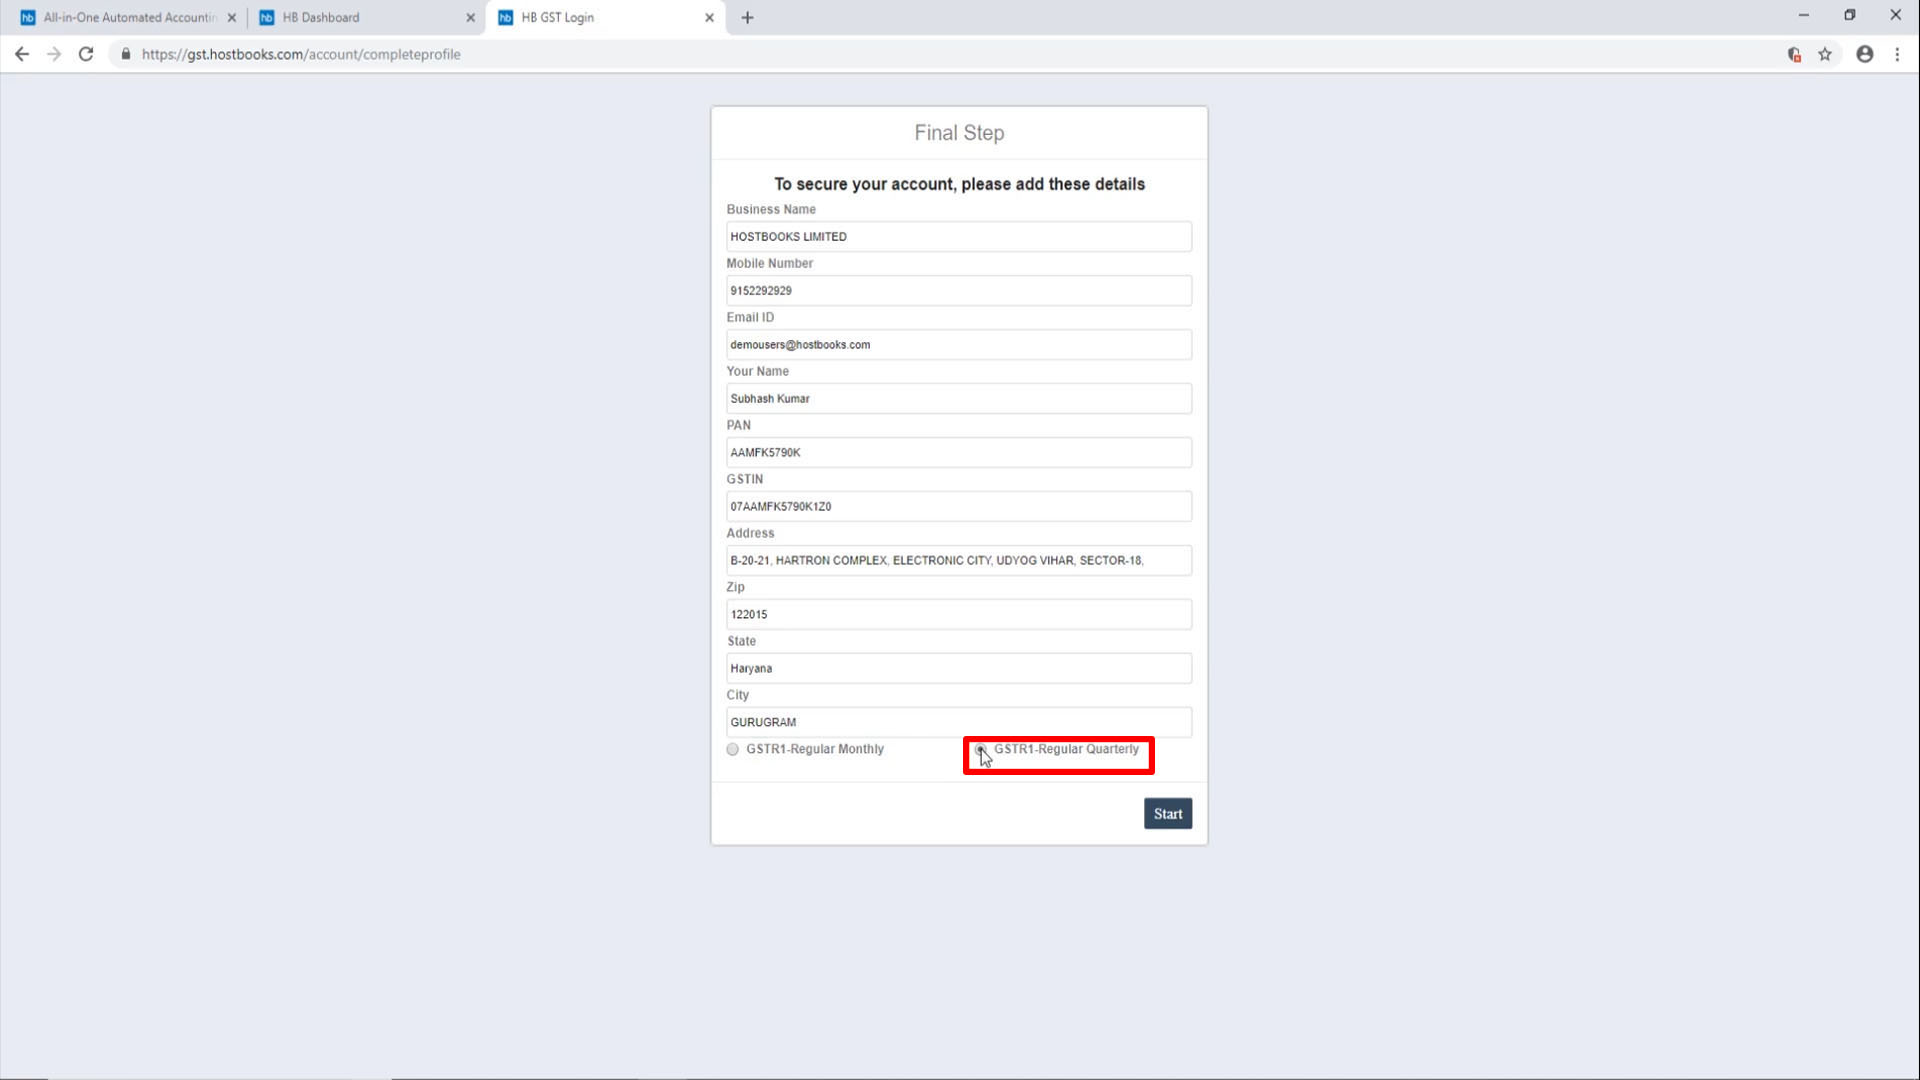This screenshot has width=1920, height=1080.
Task: Minimize the browser window
Action: click(1803, 15)
